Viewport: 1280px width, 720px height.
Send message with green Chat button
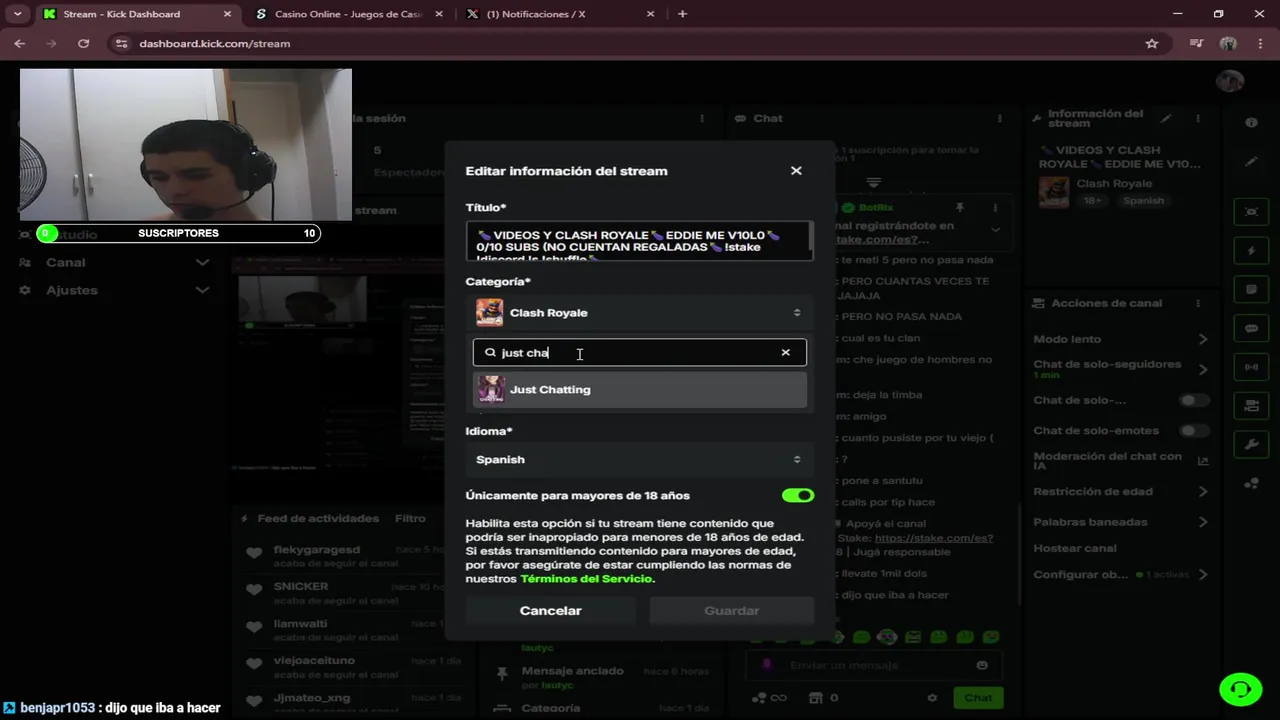click(x=977, y=698)
